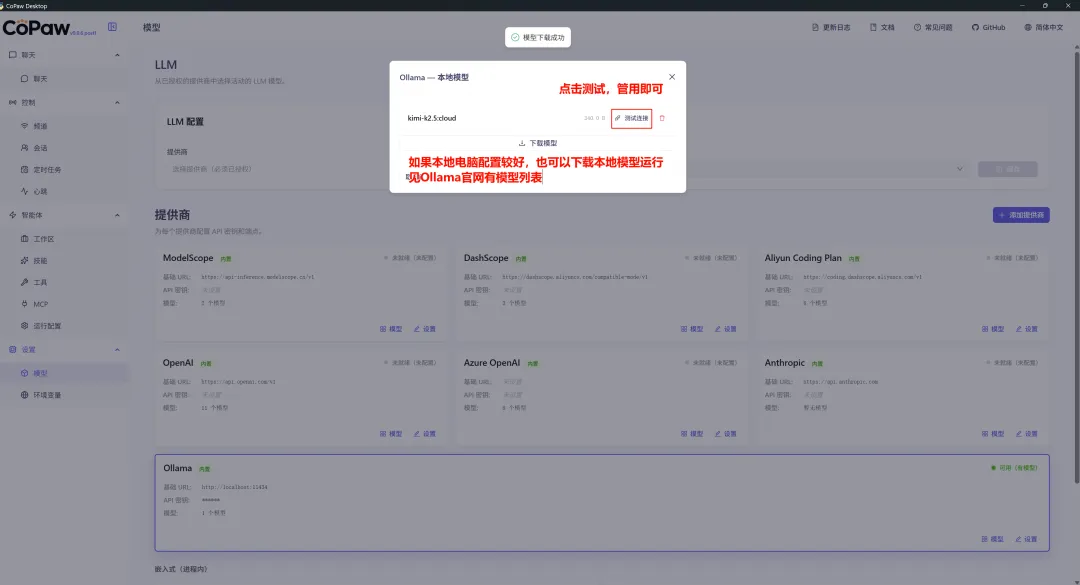This screenshot has width=1080, height=585.
Task: Click the Aliyun Coding Plan provider title
Action: click(x=803, y=258)
